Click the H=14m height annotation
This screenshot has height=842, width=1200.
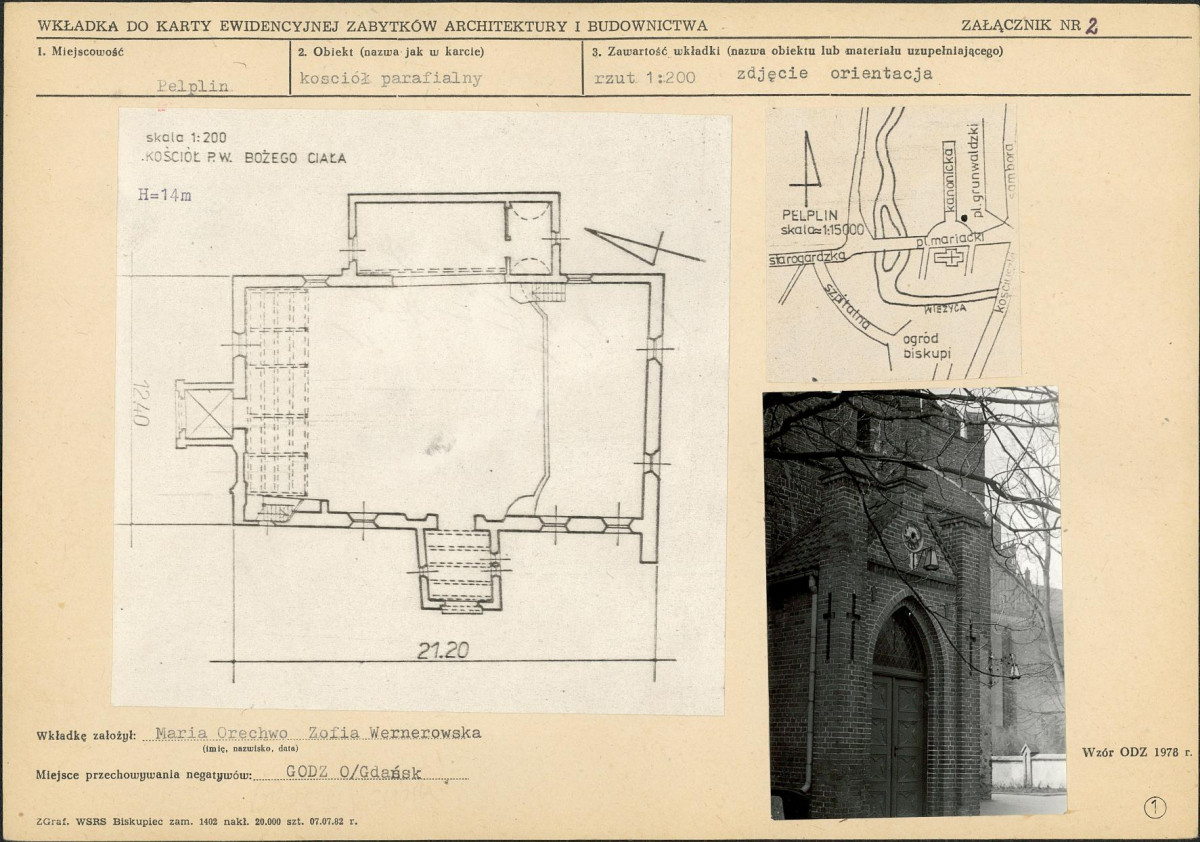coord(165,195)
